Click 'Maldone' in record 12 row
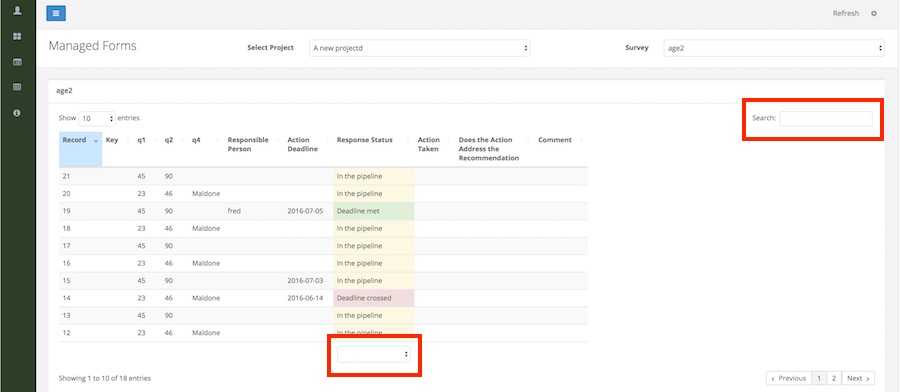Screen dimensions: 900x392 [x=206, y=333]
